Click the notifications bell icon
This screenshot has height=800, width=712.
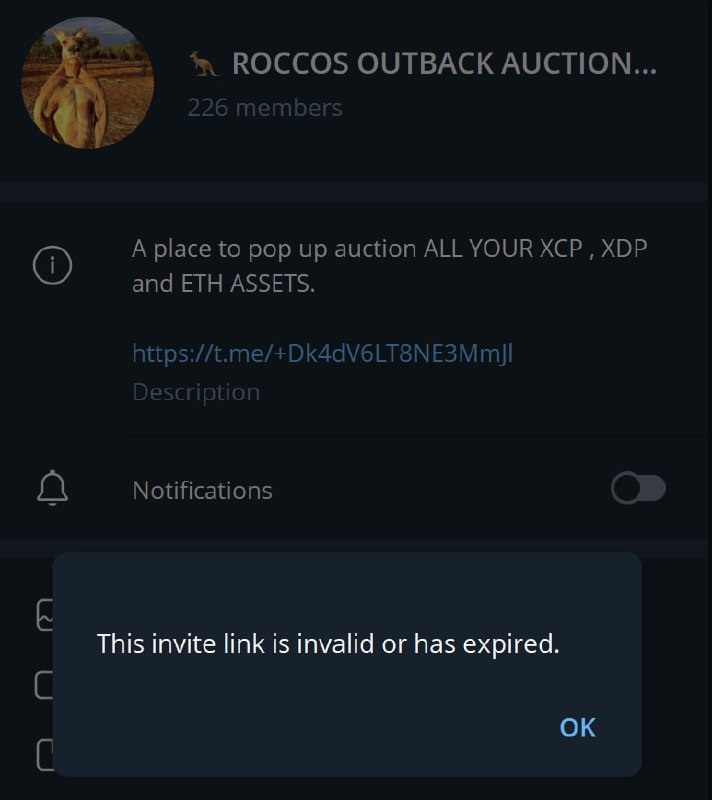[x=53, y=488]
